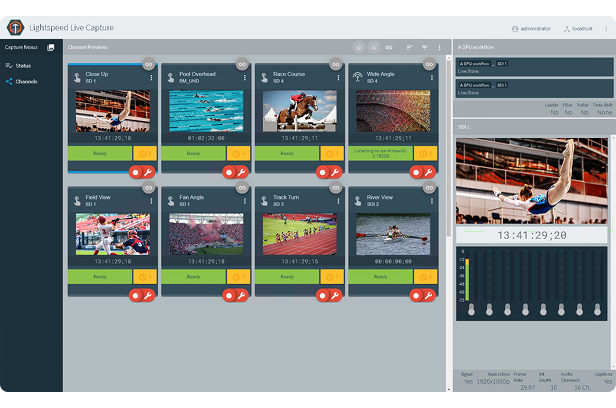Viewport: 616px width, 408px height.
Task: Select Channels in the left sidebar
Action: 26,81
